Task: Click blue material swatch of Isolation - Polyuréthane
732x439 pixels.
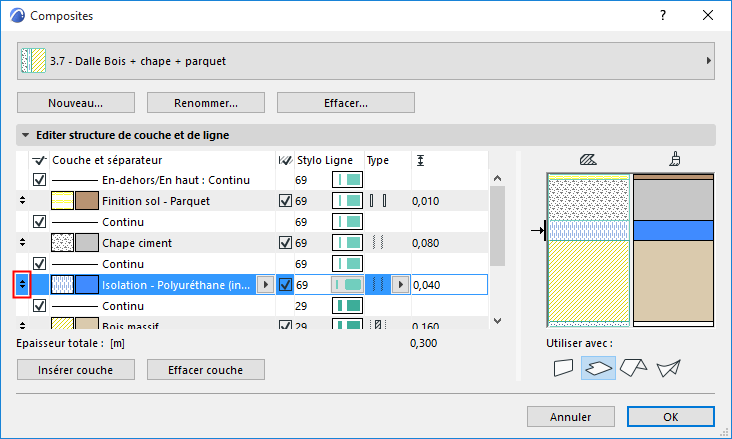Action: point(87,285)
